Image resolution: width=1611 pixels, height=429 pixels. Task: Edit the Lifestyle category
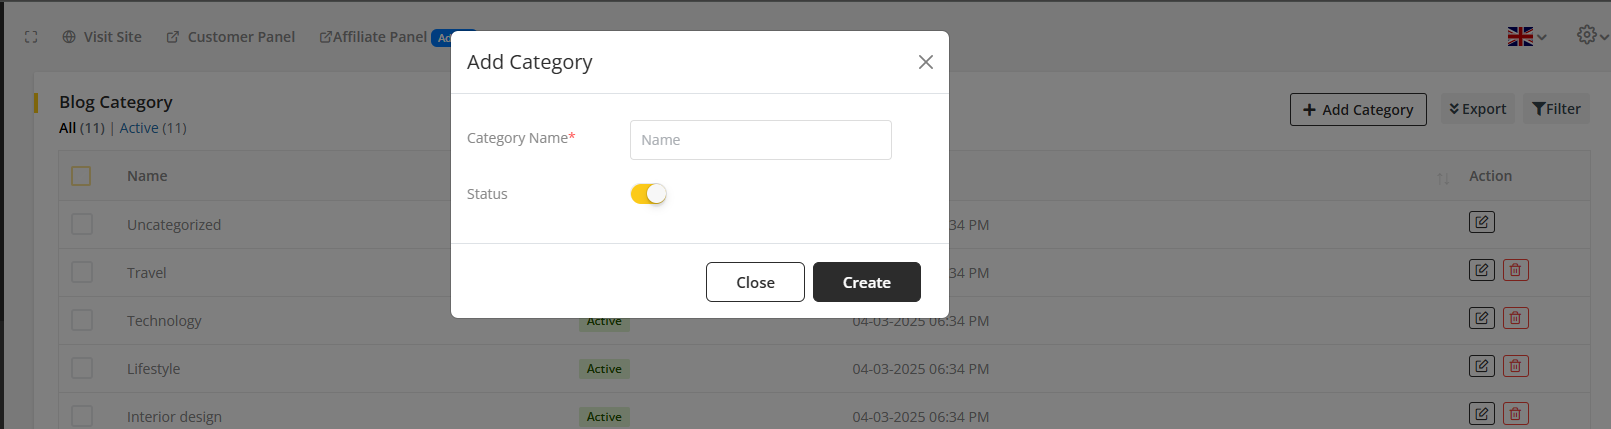pyautogui.click(x=1481, y=366)
